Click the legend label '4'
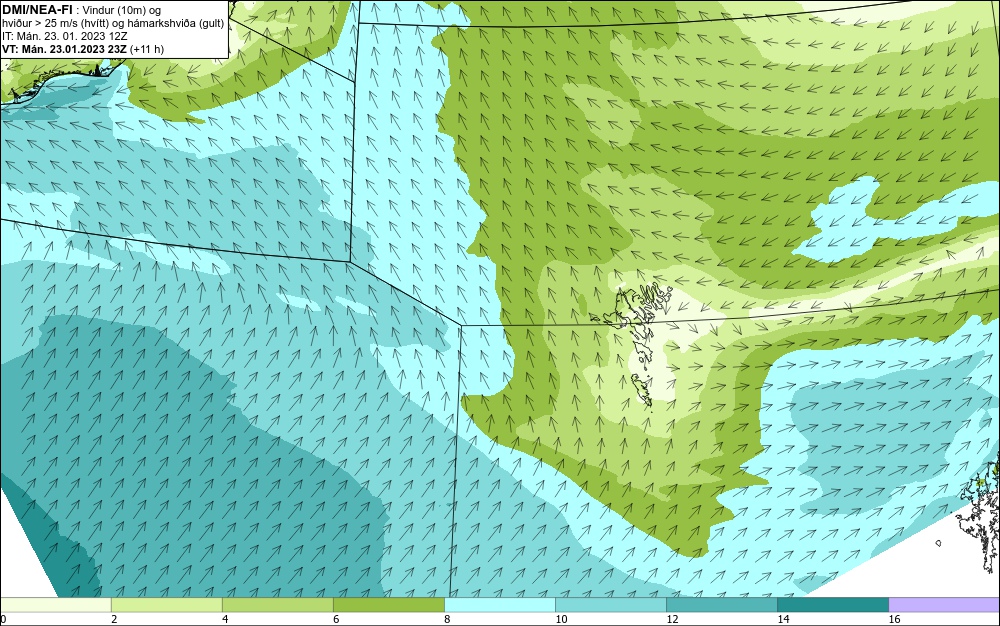The width and height of the screenshot is (1000, 626). [225, 619]
